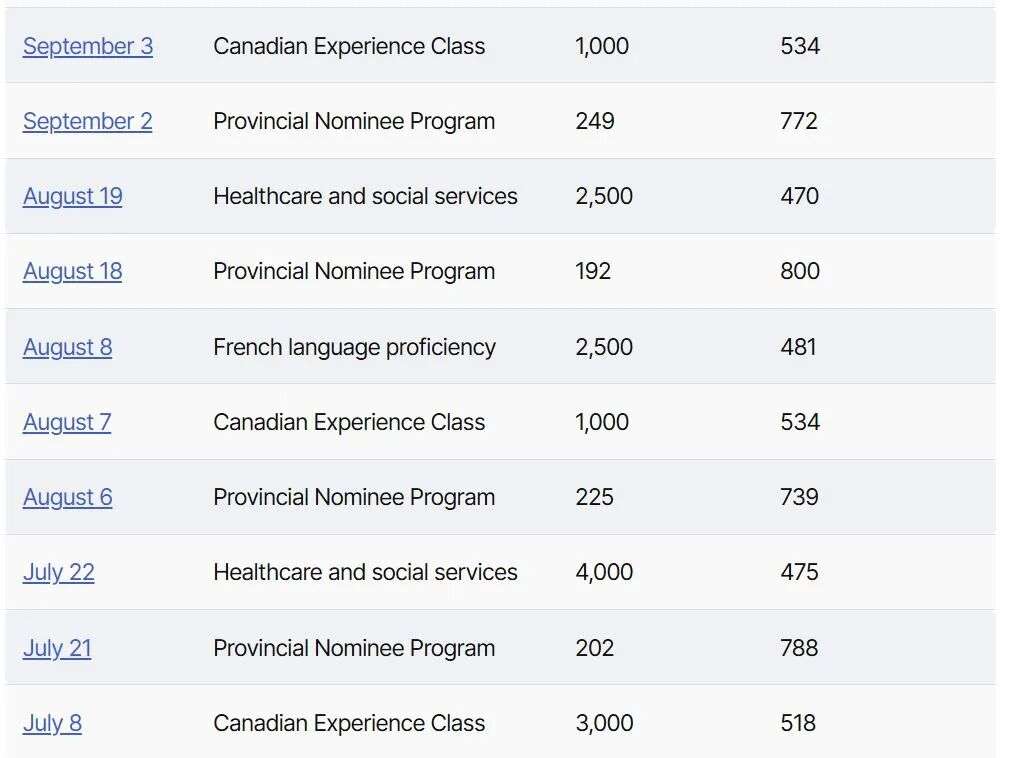The height and width of the screenshot is (758, 1011).
Task: Click the 4,000 invitations value
Action: 604,572
